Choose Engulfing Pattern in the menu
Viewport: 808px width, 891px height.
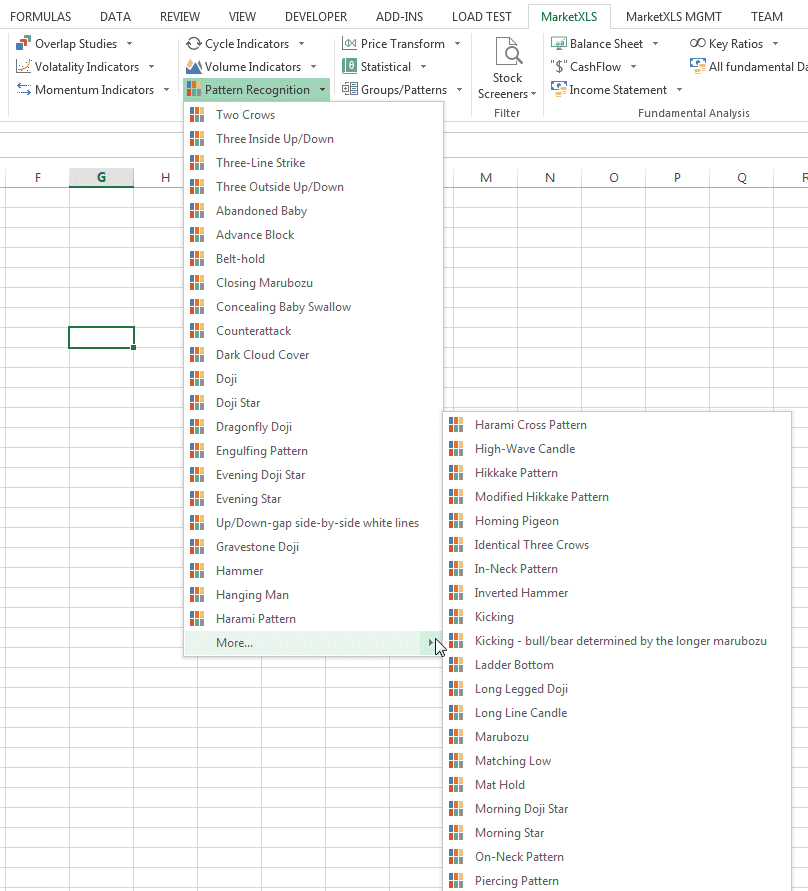pos(313,451)
